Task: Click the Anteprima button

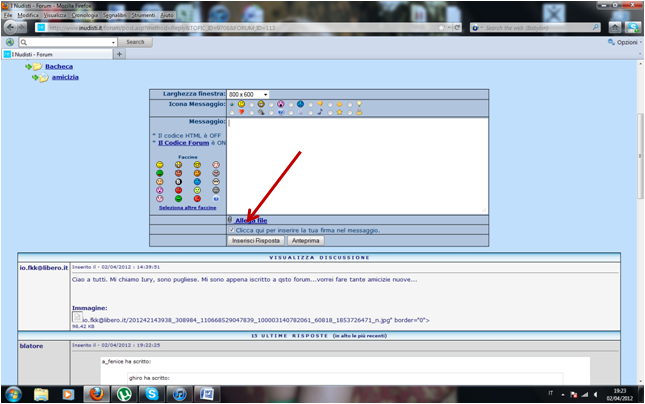Action: tap(305, 241)
